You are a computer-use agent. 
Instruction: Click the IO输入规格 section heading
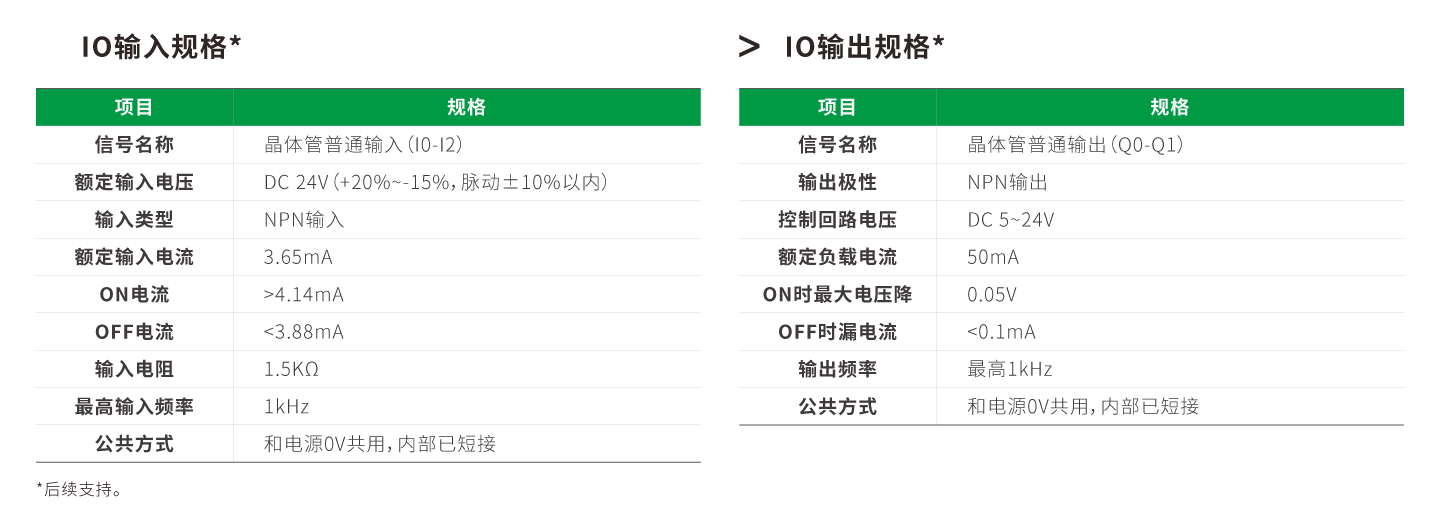(161, 46)
